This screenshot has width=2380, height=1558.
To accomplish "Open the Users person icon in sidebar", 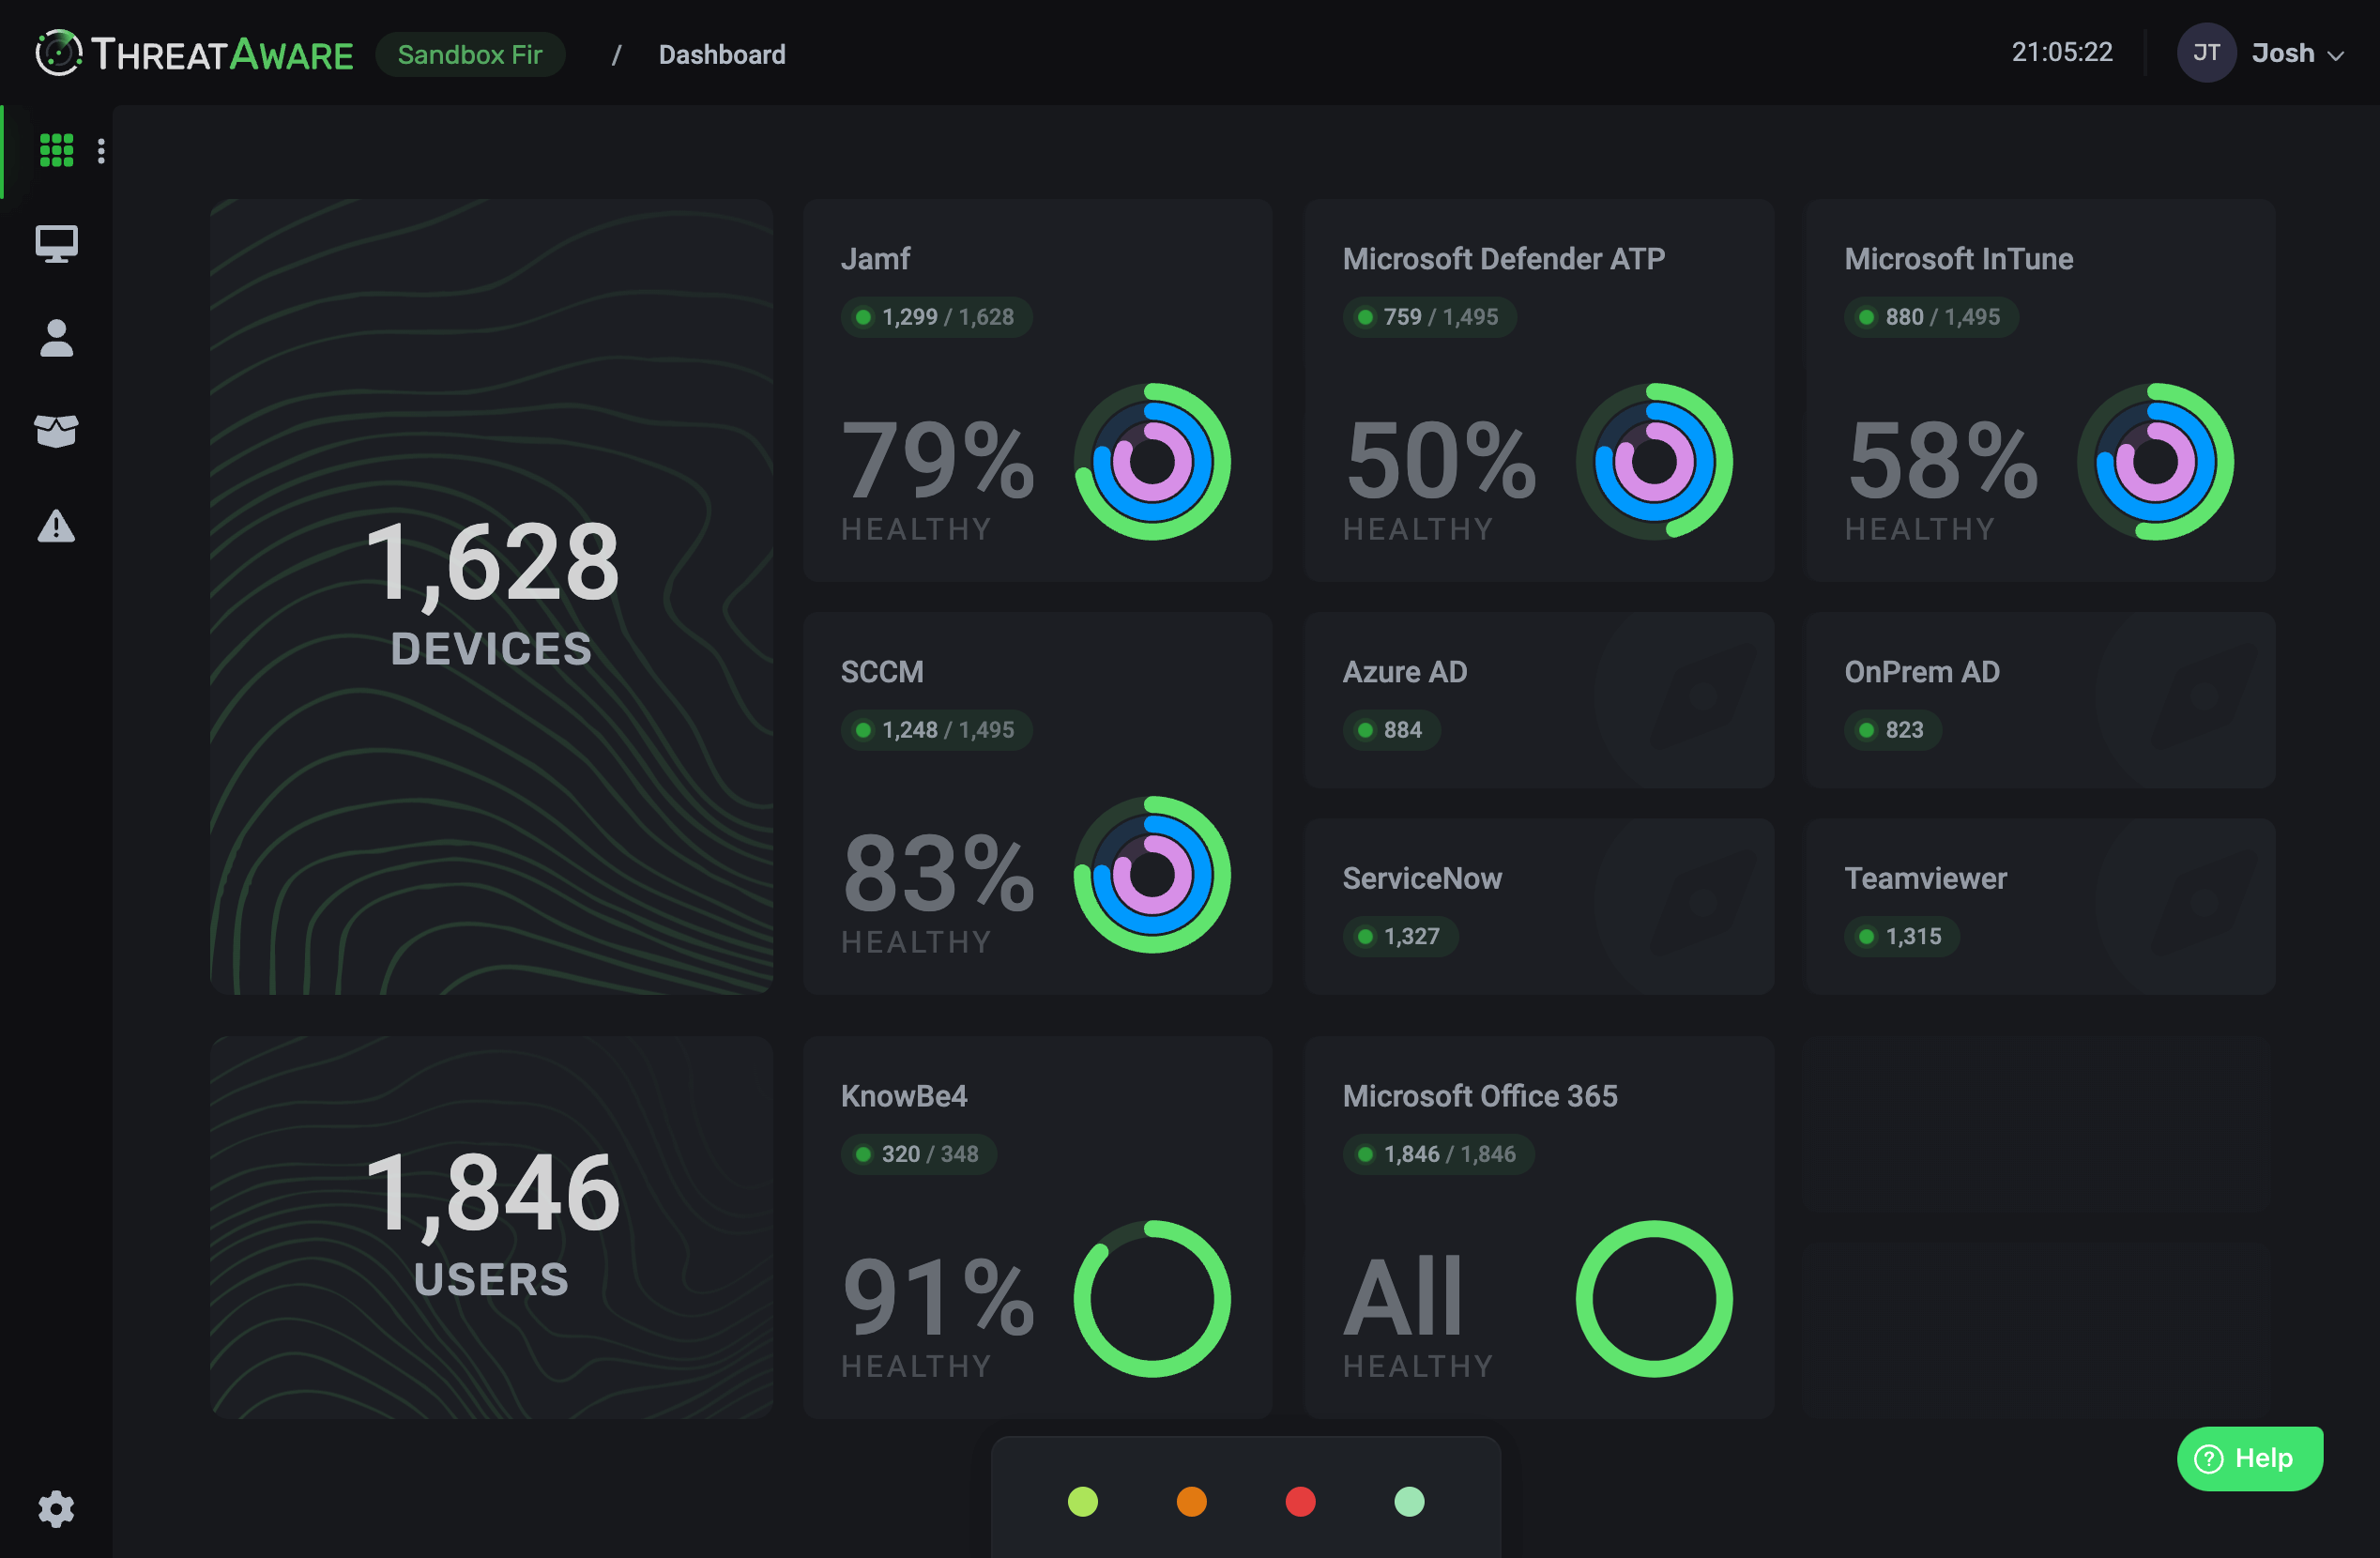I will click(x=56, y=338).
